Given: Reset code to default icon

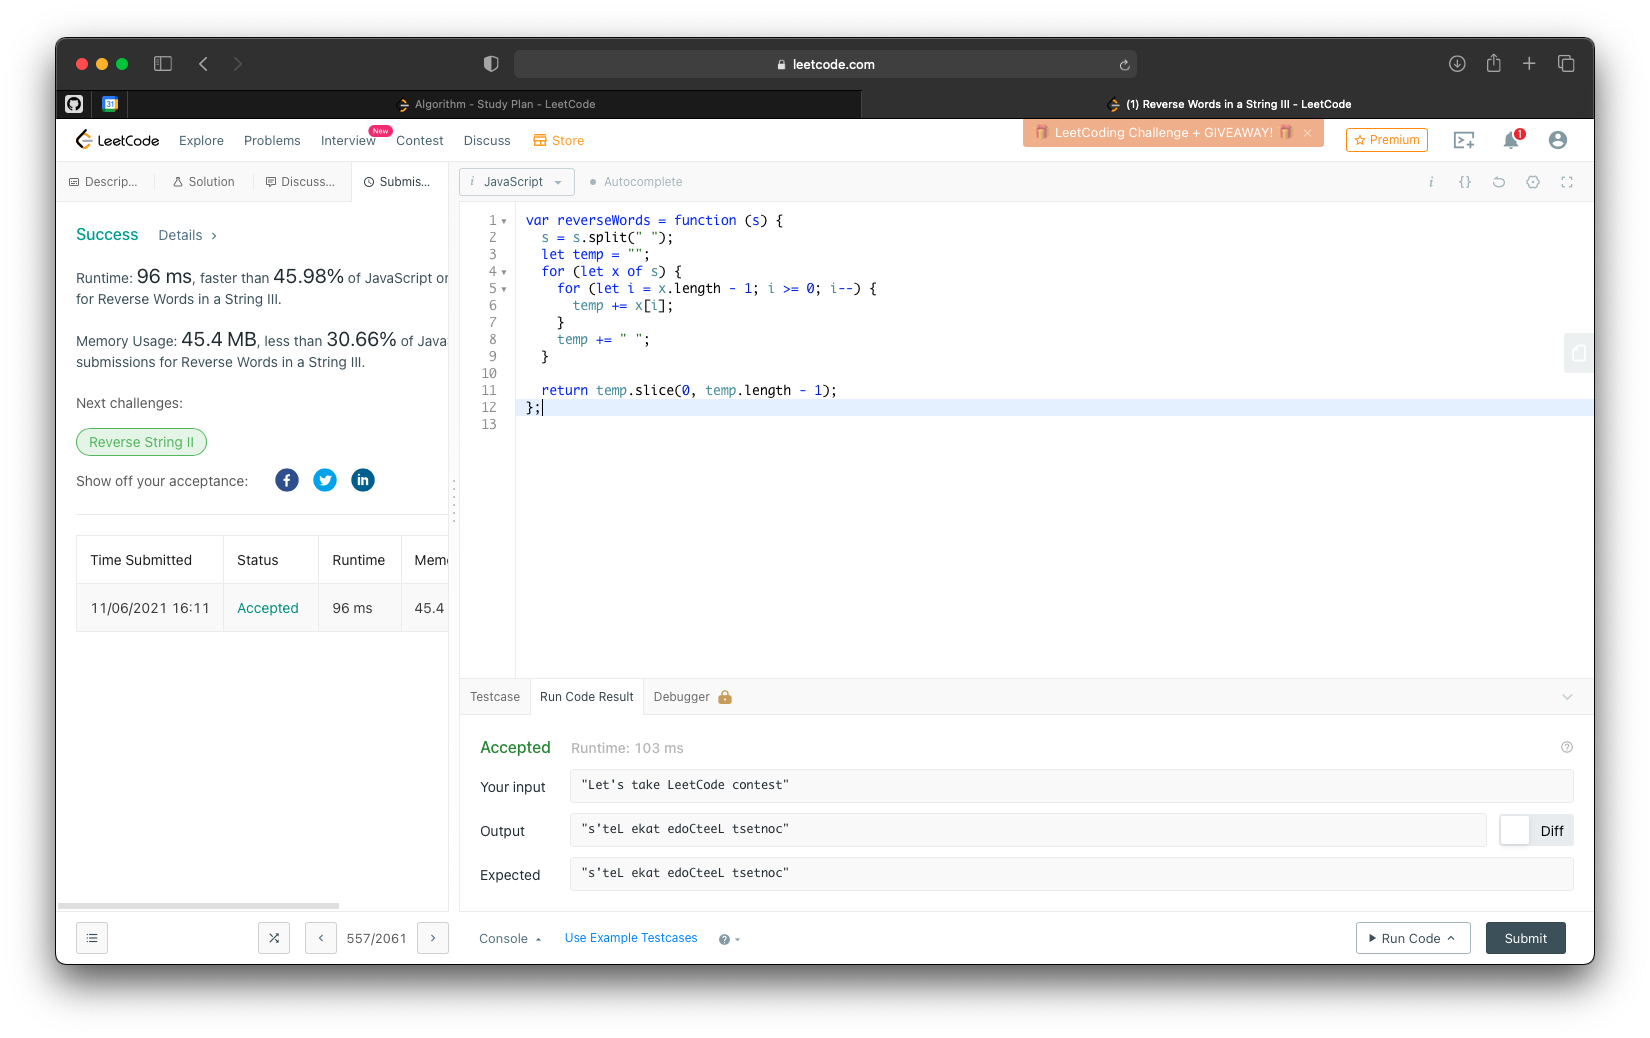Looking at the screenshot, I should pyautogui.click(x=1499, y=182).
